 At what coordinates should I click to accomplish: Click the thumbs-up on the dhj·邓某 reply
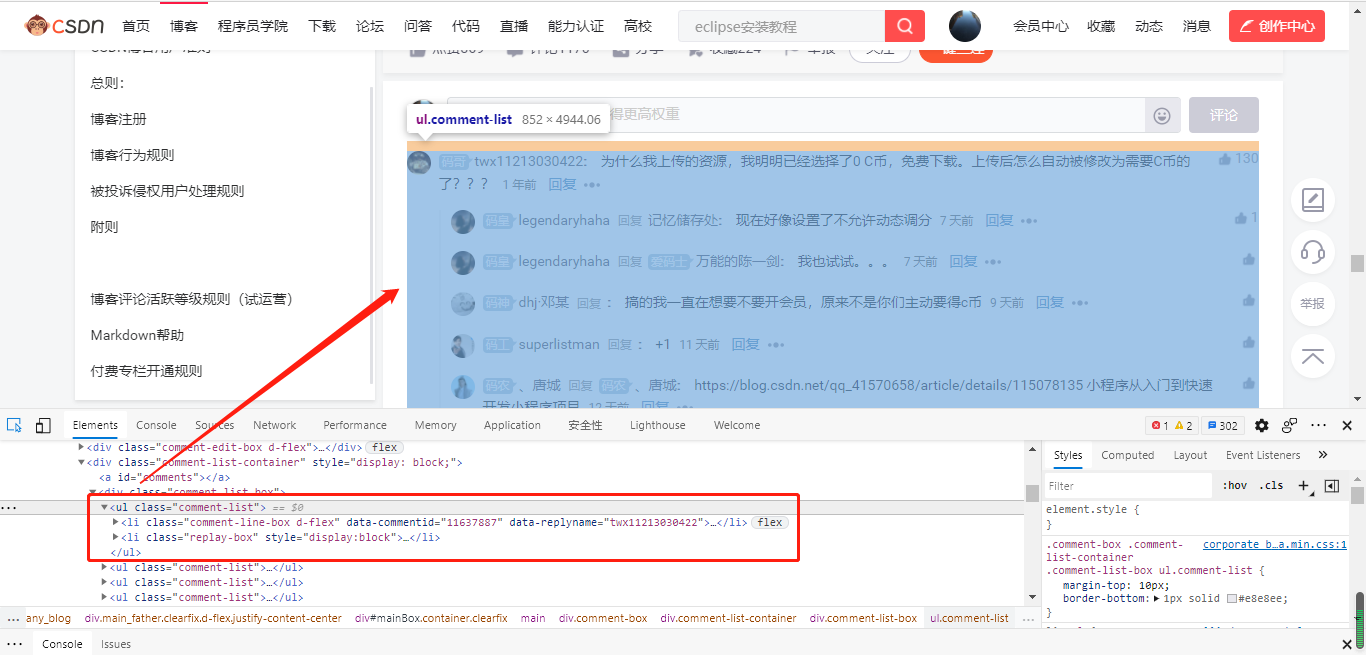pos(1248,301)
